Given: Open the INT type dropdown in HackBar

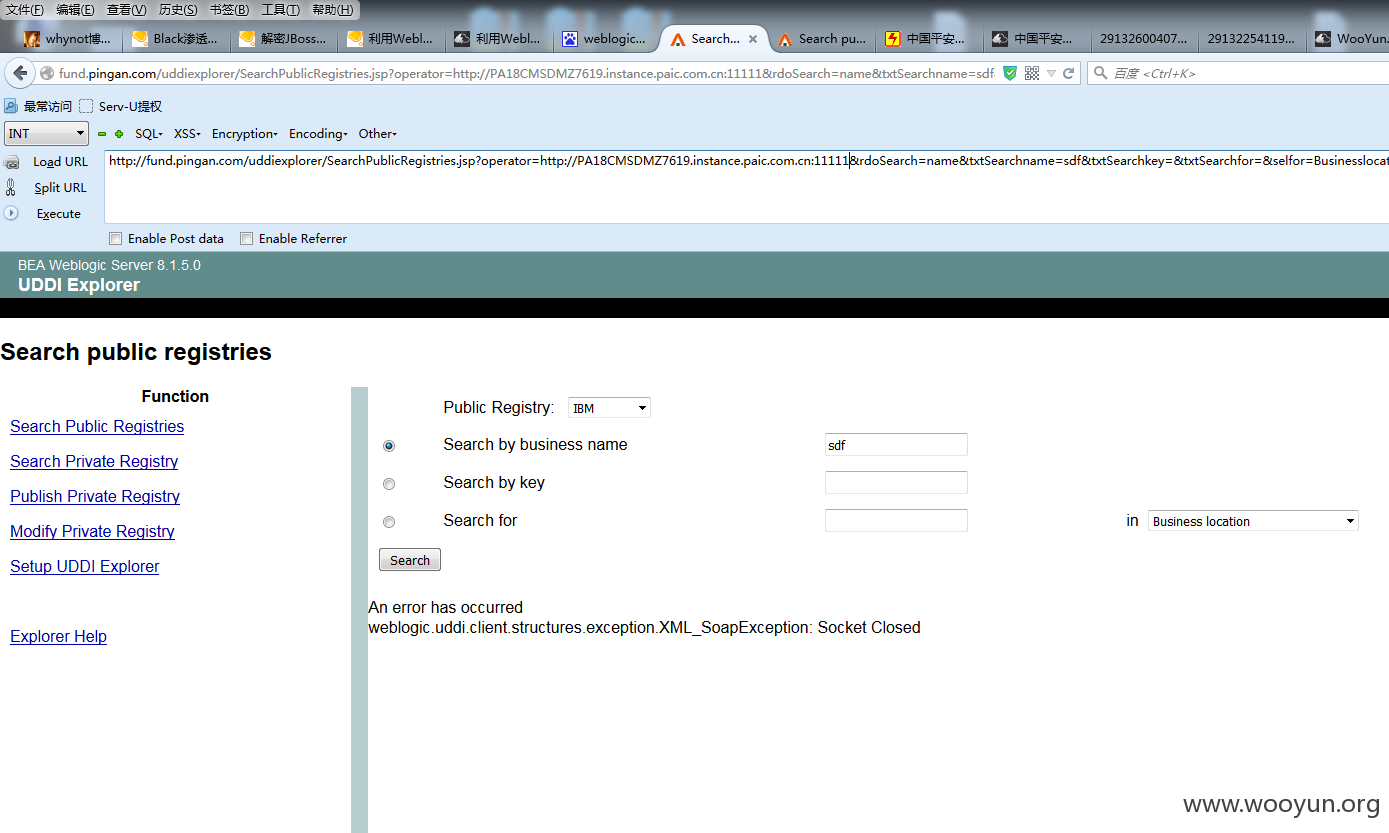Looking at the screenshot, I should coord(47,134).
